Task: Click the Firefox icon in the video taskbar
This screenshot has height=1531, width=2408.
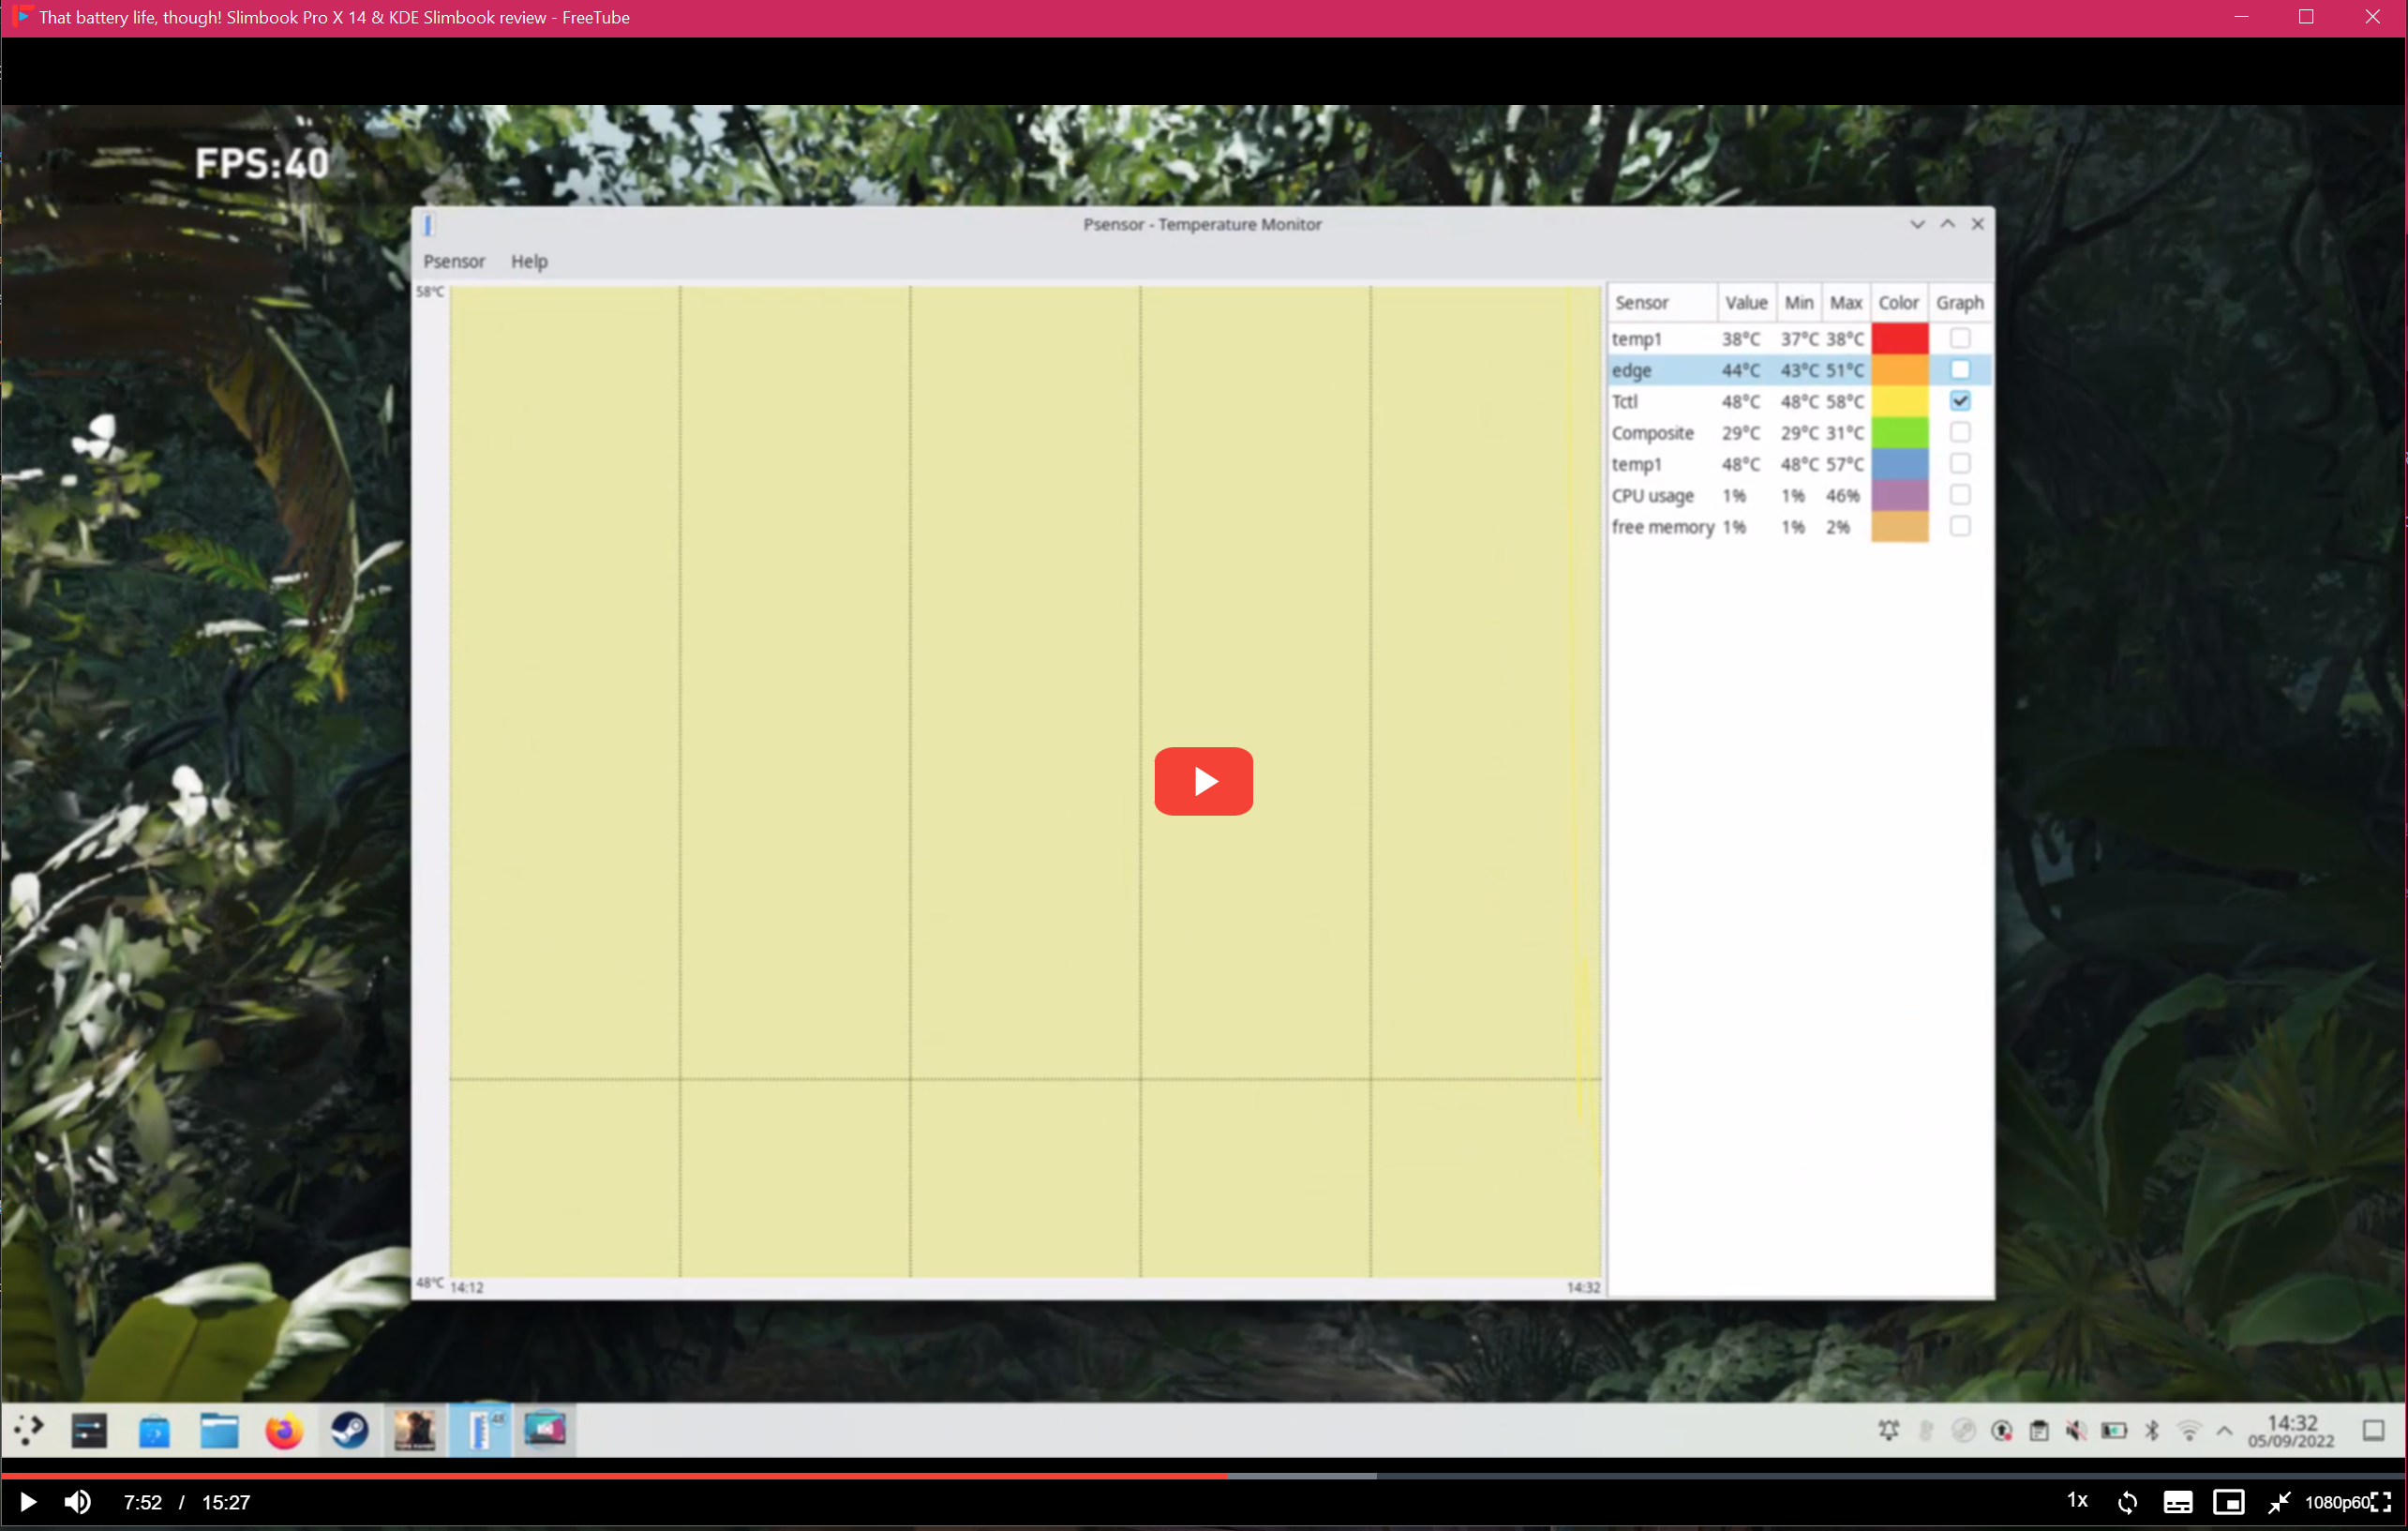Action: 284,1431
